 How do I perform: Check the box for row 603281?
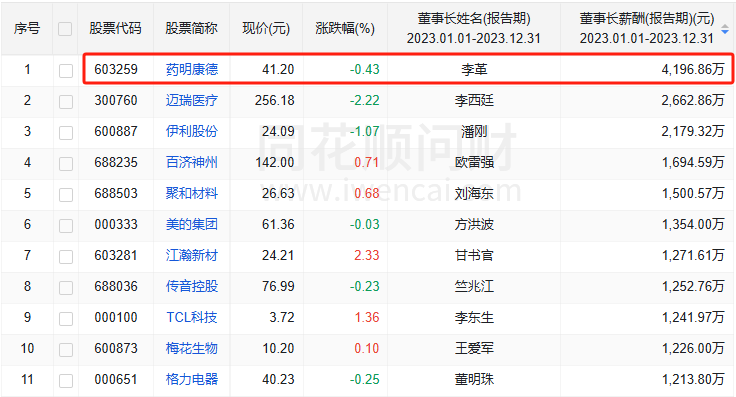click(x=66, y=257)
